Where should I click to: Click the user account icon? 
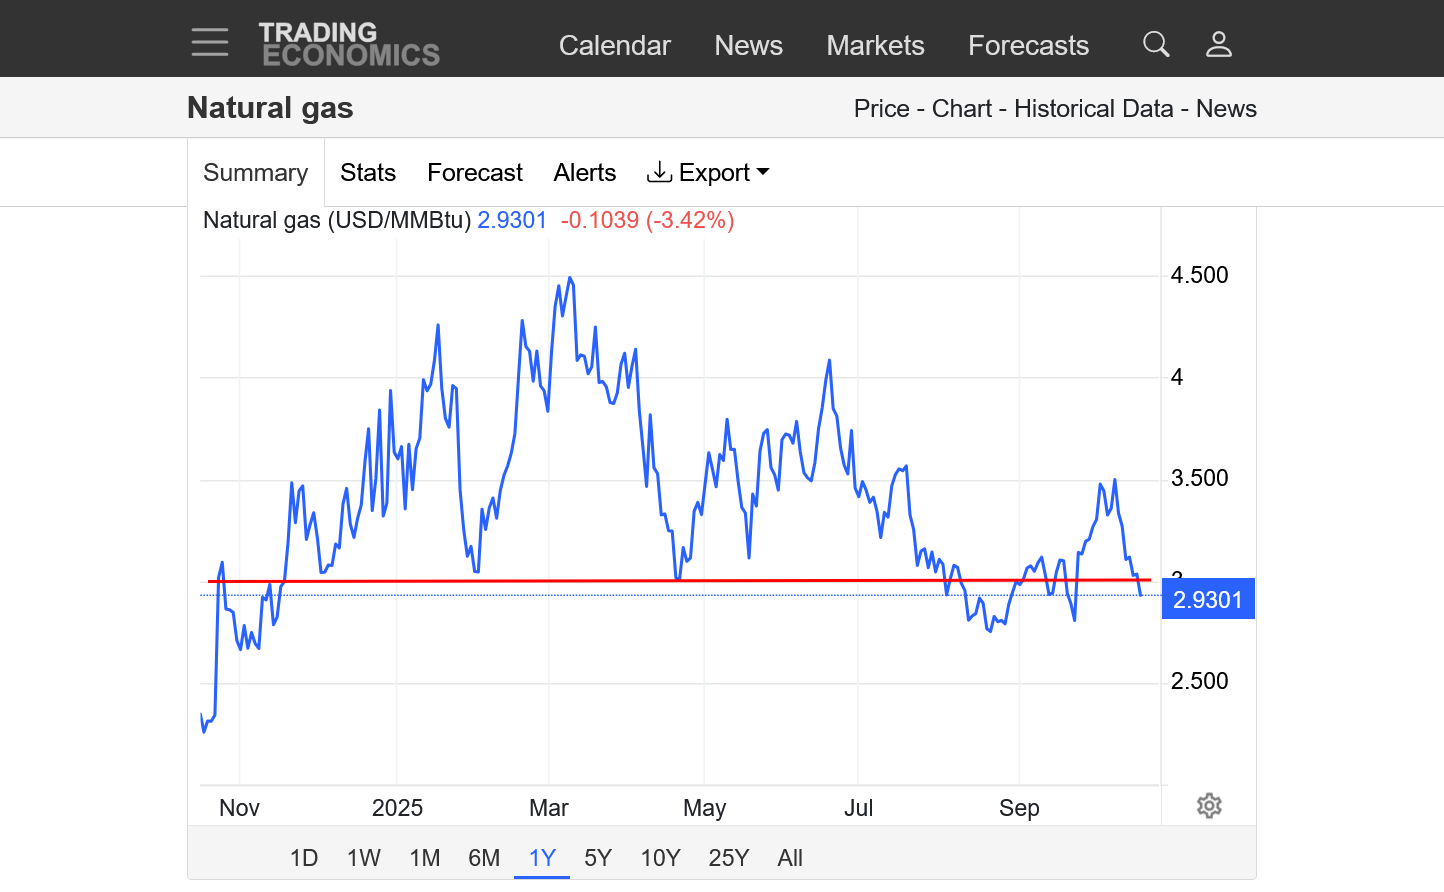click(x=1218, y=44)
